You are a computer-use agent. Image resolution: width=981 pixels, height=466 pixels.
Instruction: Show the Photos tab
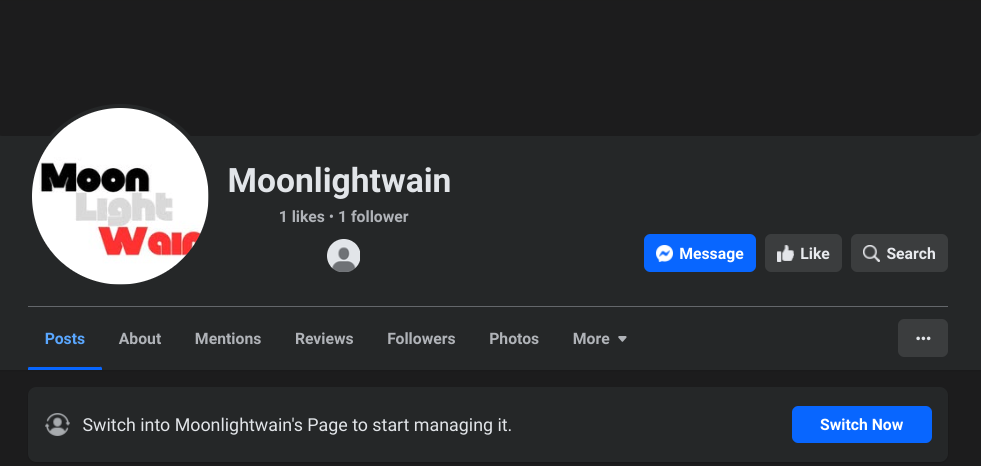pos(514,339)
